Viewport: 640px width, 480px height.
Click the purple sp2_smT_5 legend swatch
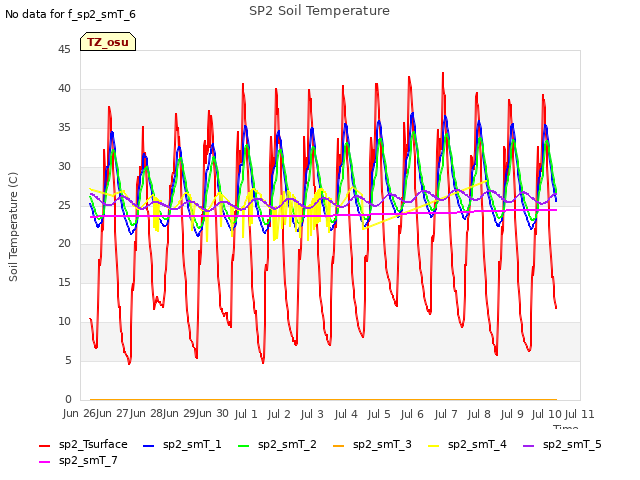coord(529,446)
